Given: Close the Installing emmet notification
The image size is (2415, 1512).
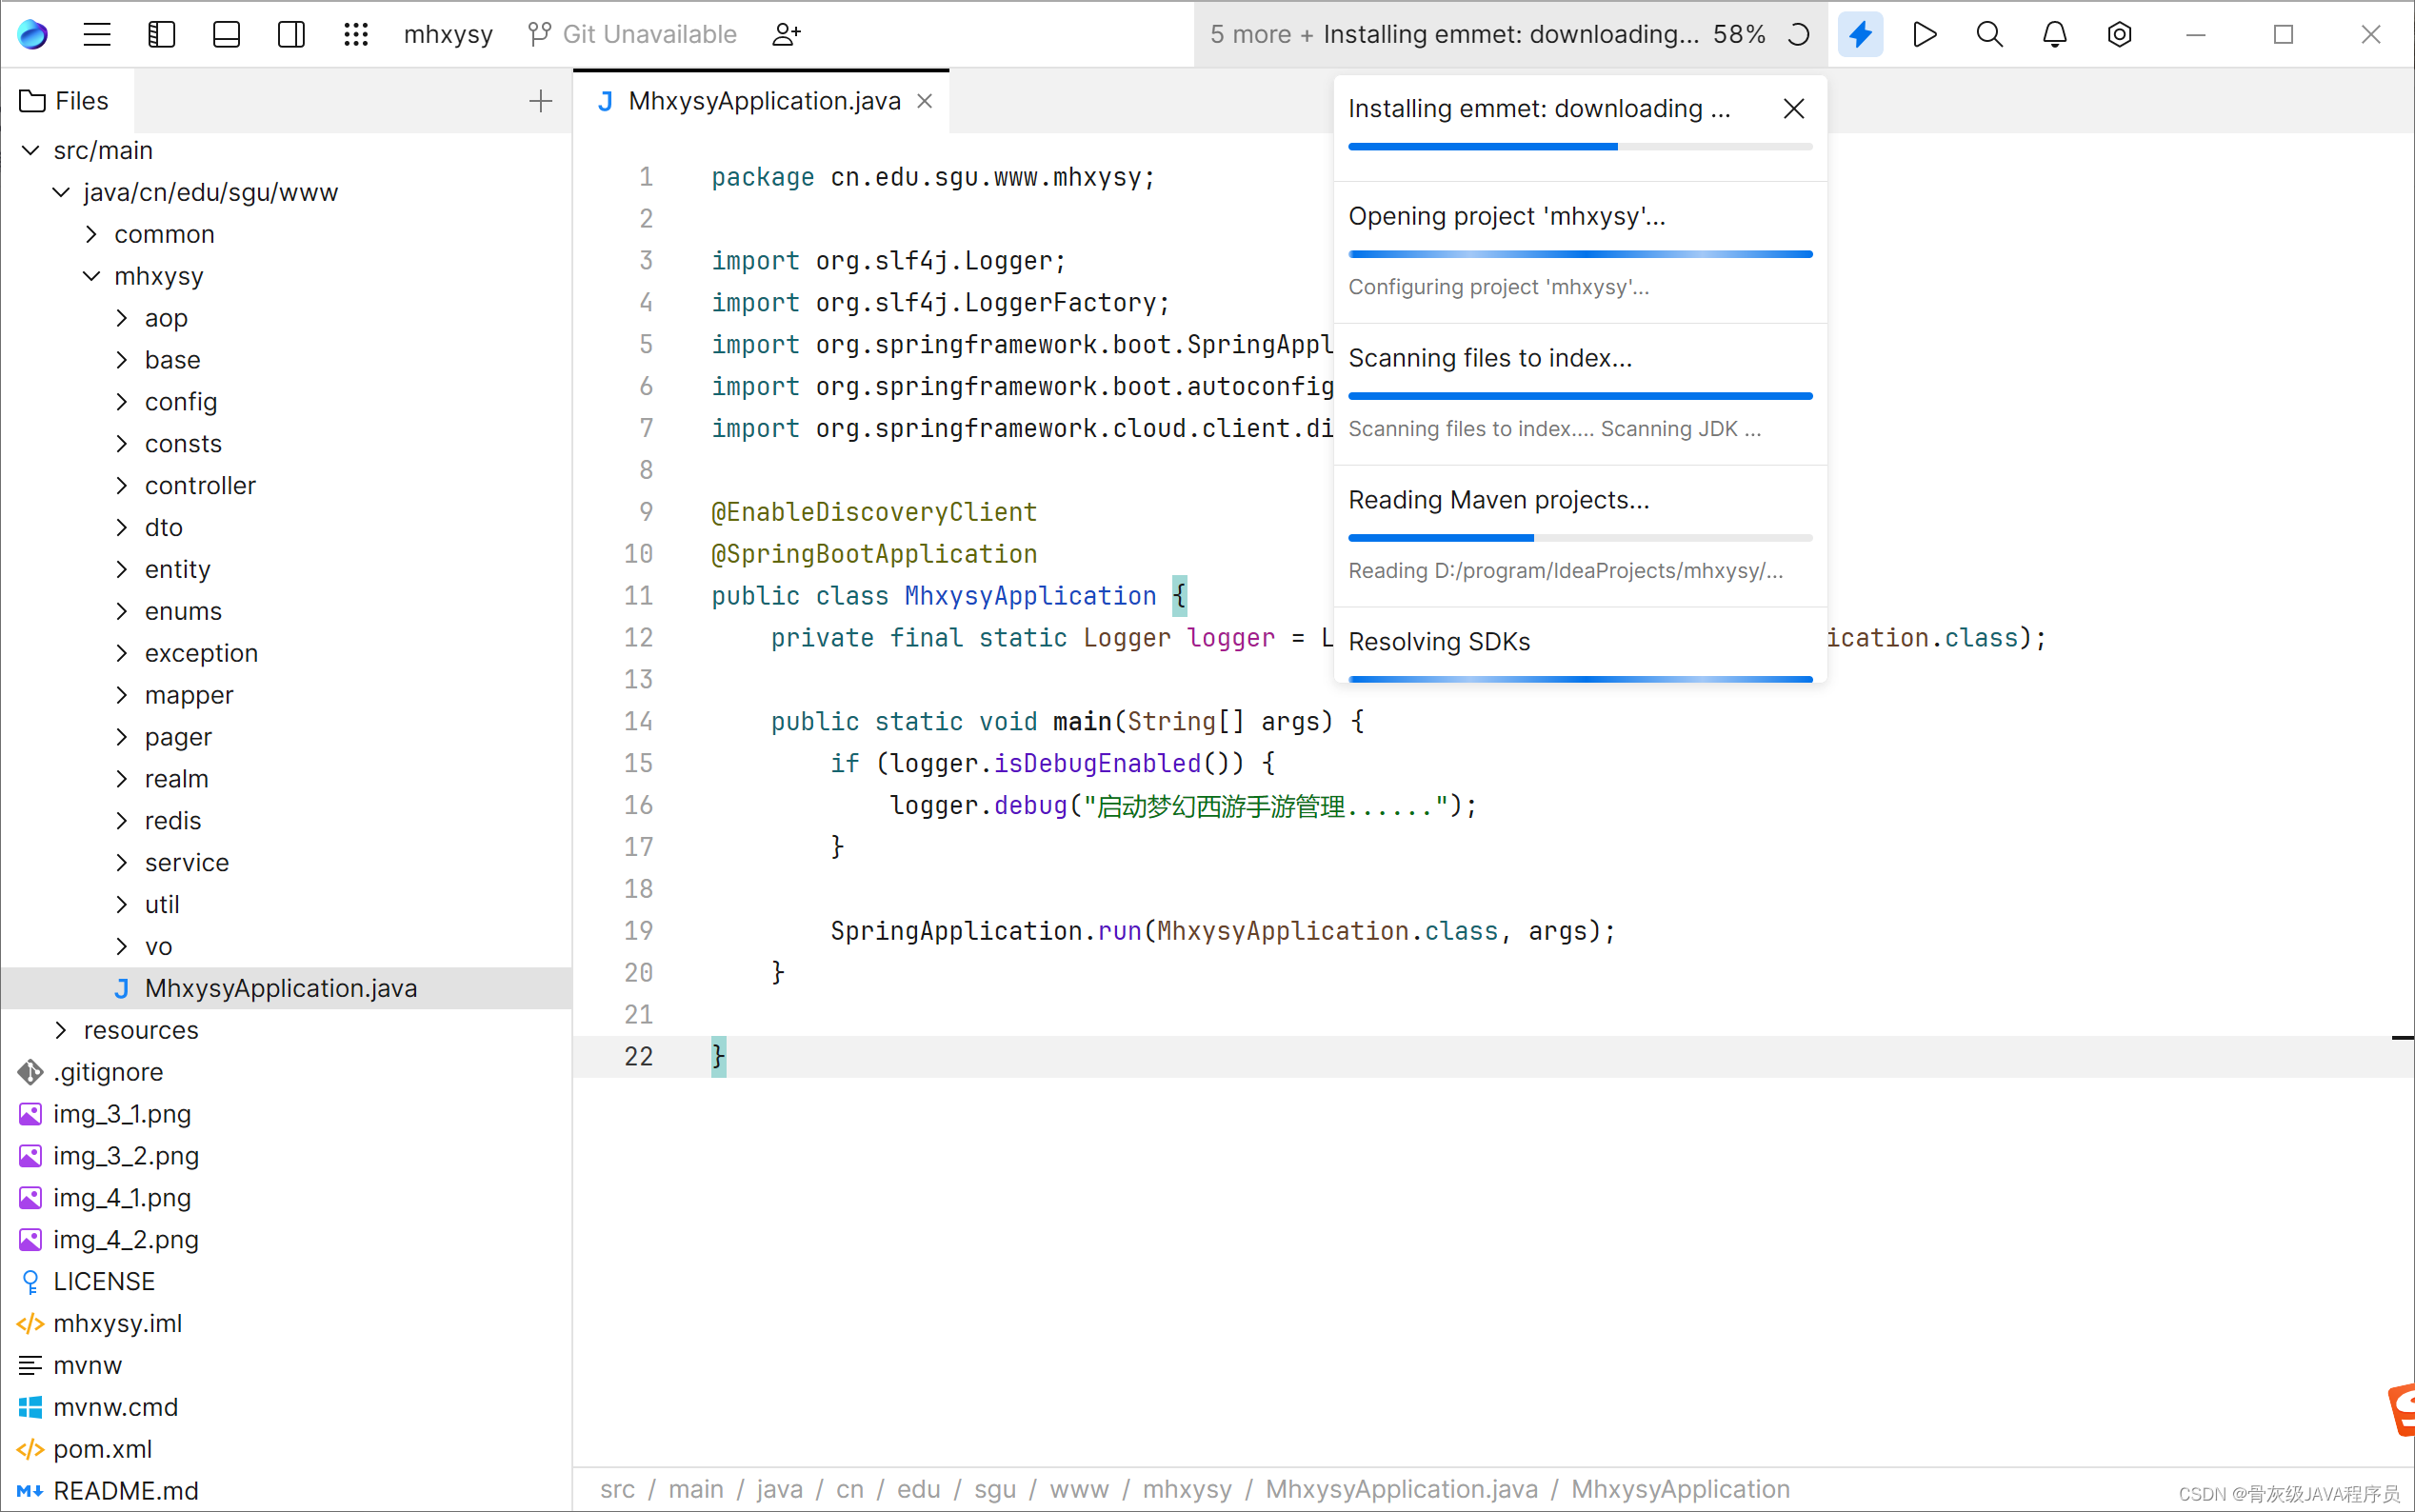Looking at the screenshot, I should [1795, 108].
